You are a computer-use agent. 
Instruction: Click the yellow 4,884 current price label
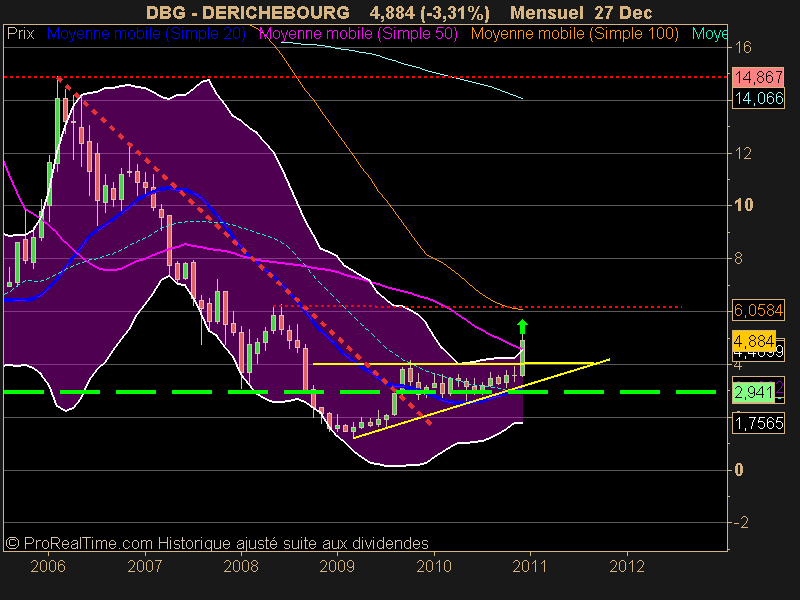pyautogui.click(x=754, y=340)
